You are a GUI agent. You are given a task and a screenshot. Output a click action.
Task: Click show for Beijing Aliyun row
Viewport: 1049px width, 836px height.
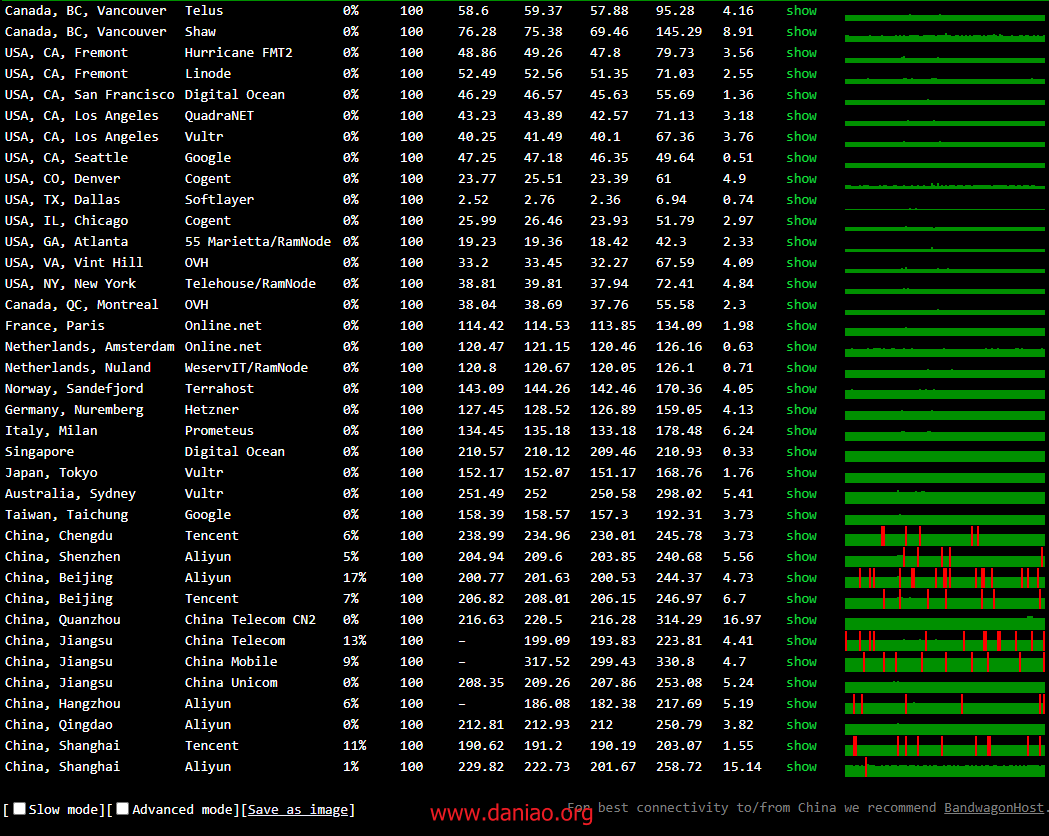[x=801, y=577]
